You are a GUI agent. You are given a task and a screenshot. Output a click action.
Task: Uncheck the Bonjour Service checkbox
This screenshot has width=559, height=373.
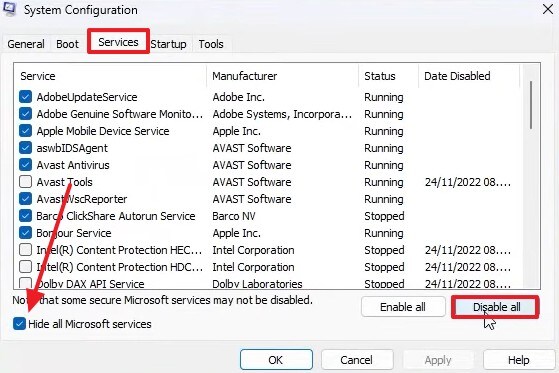25,233
